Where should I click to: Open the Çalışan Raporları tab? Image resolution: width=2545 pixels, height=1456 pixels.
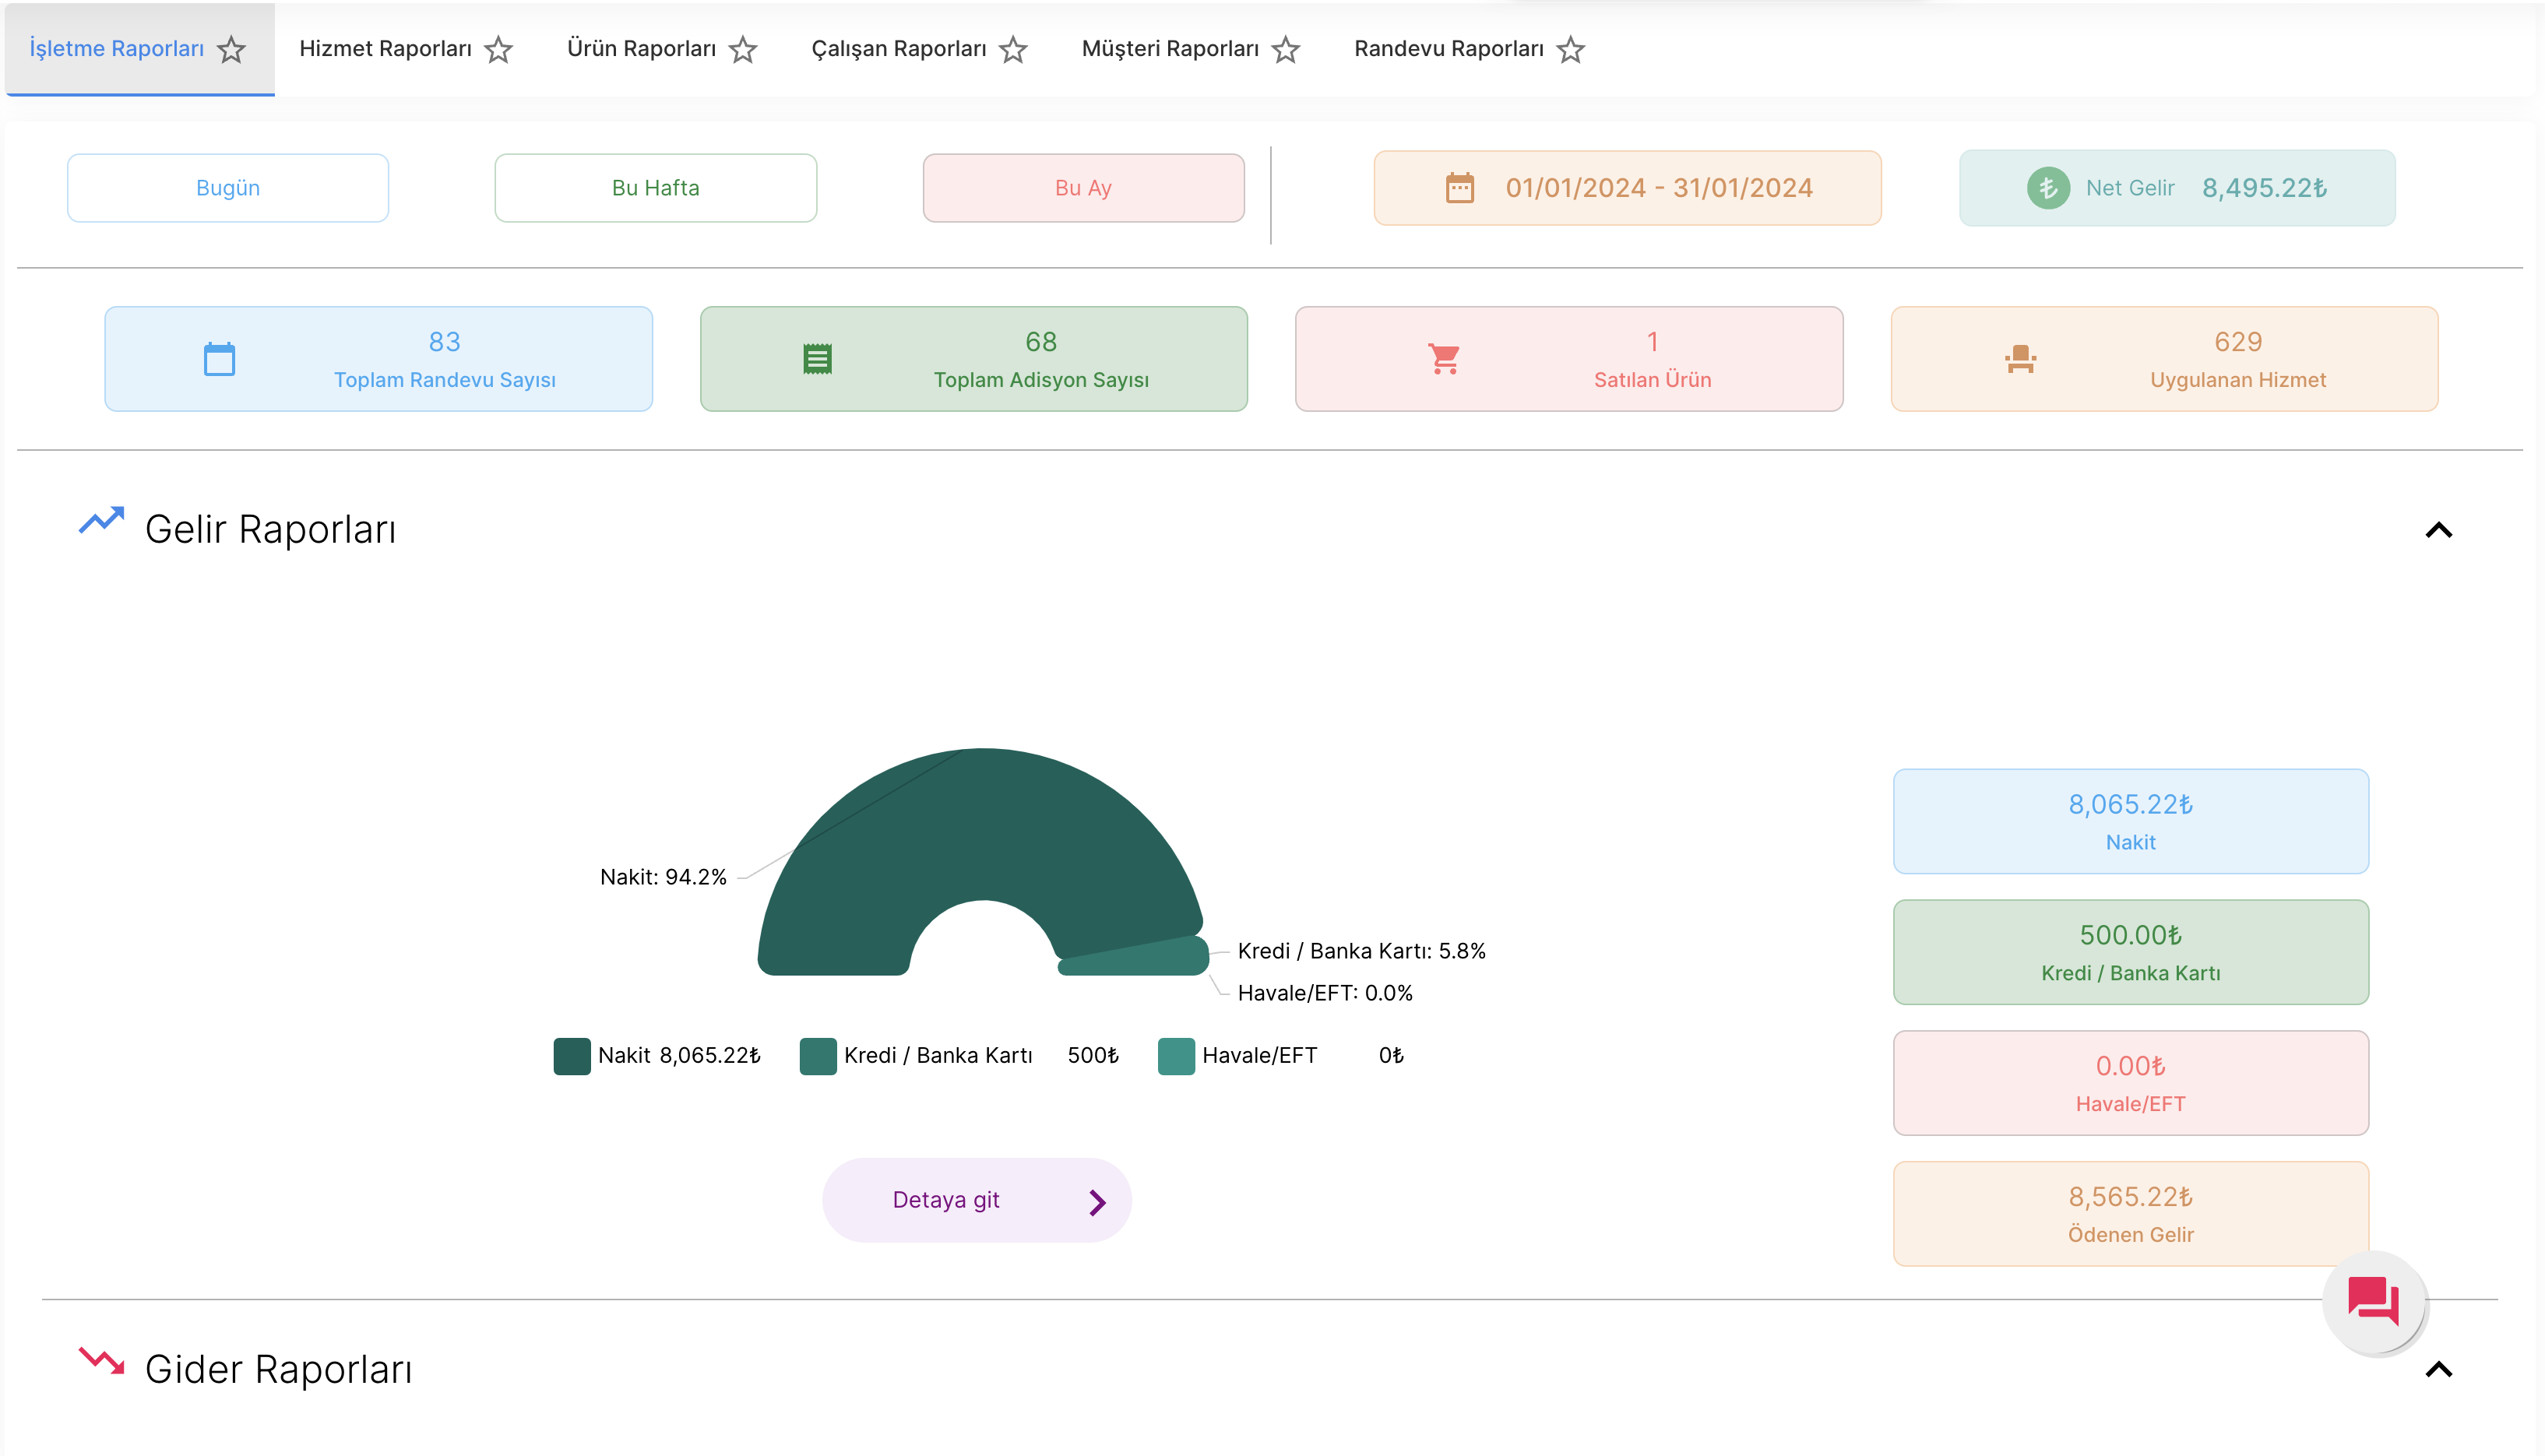pyautogui.click(x=898, y=48)
